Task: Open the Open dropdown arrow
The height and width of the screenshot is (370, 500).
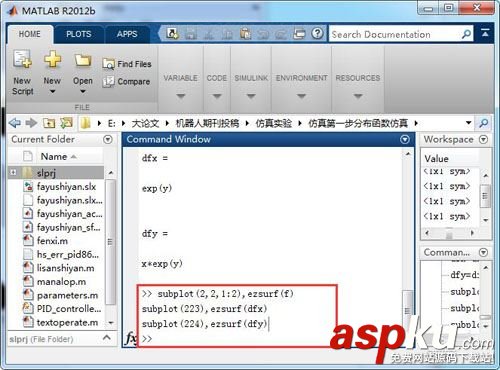Action: point(83,91)
